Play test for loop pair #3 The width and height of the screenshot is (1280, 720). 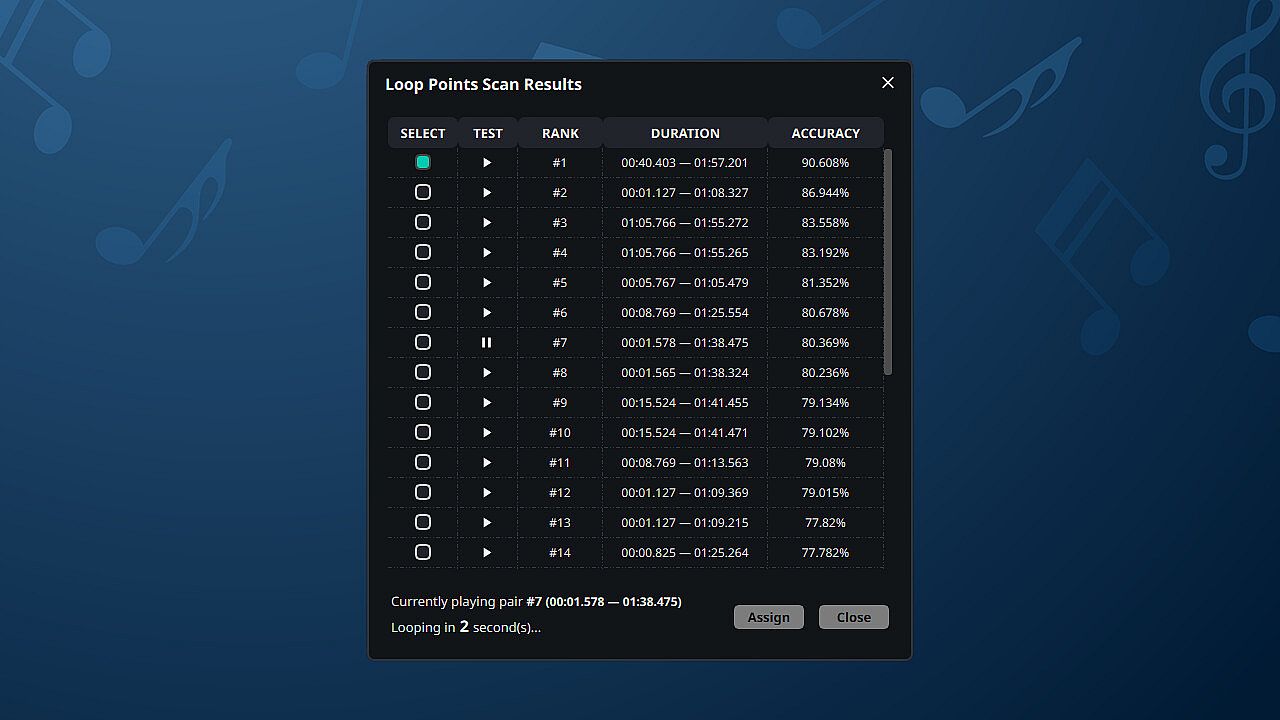487,222
